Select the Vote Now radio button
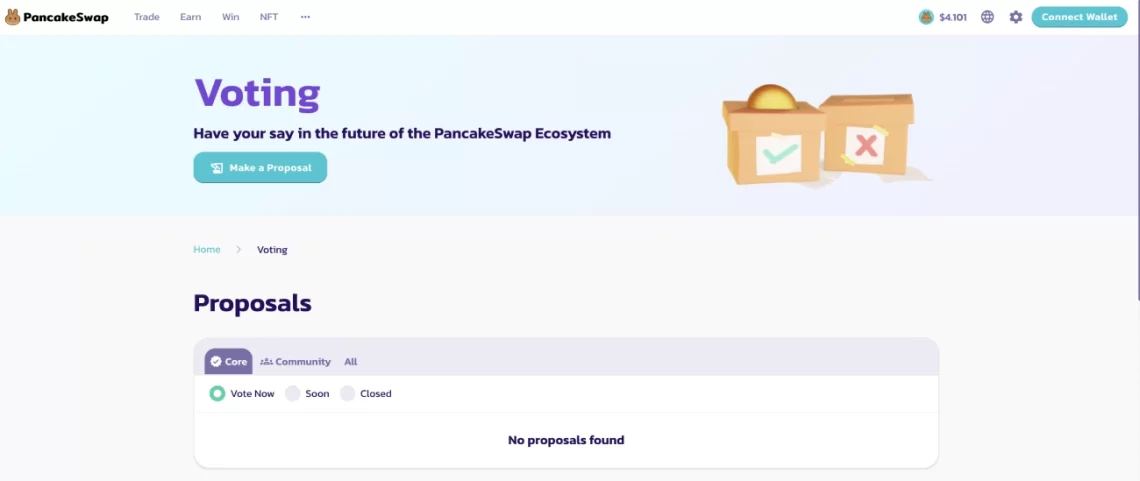 click(x=217, y=394)
